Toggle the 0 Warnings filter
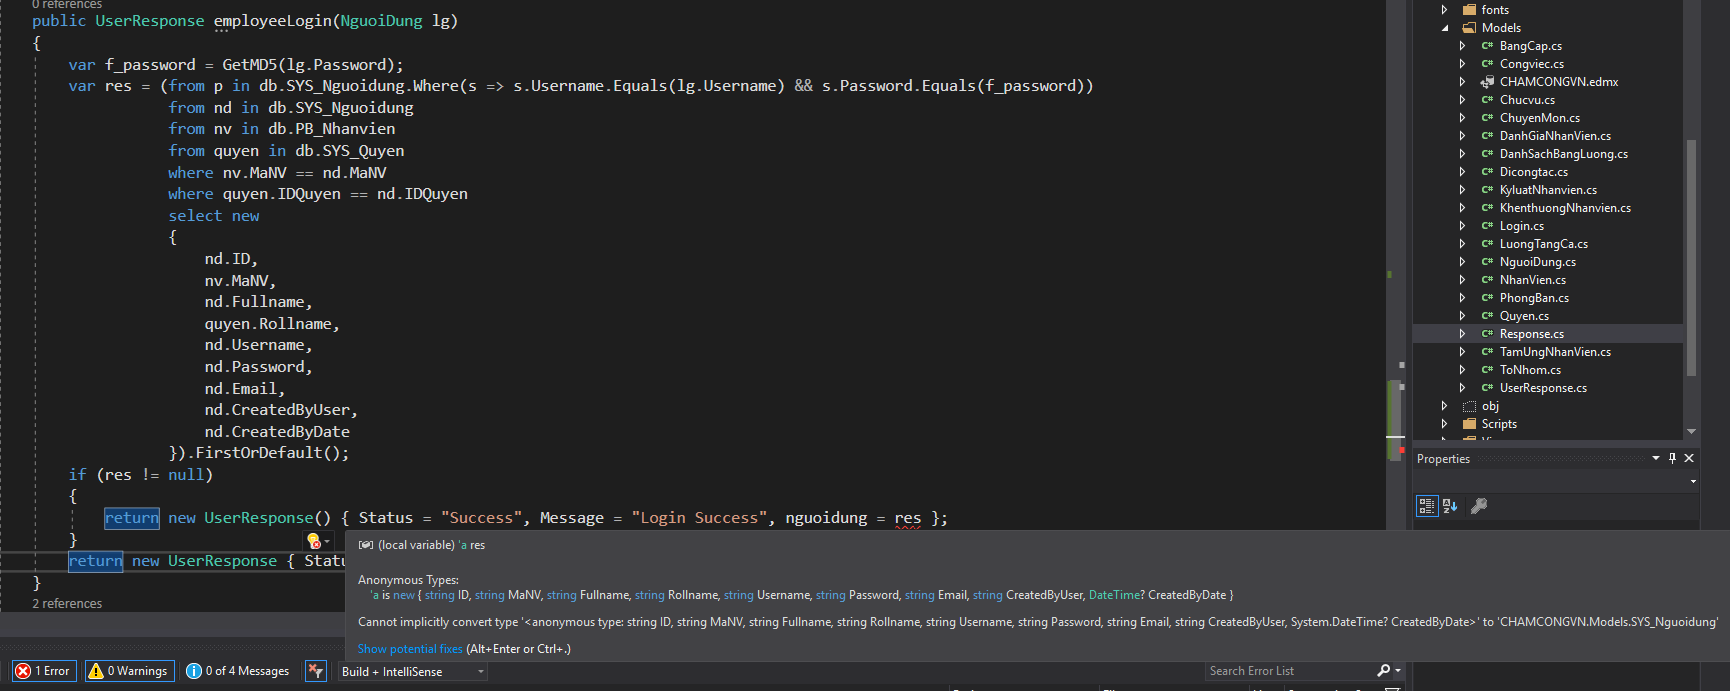 (x=129, y=671)
